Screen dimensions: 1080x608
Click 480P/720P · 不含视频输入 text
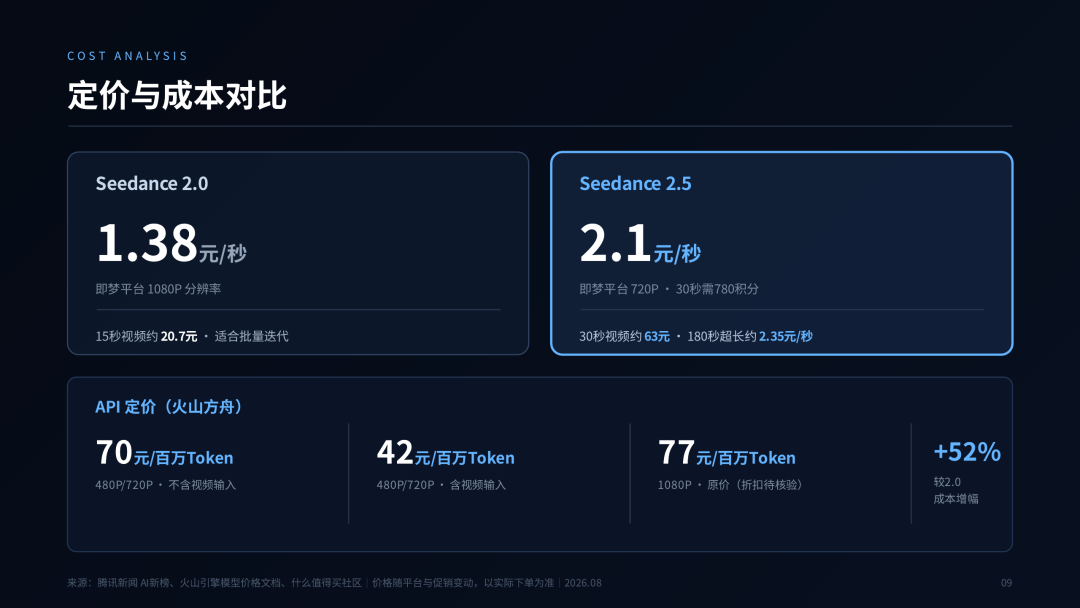point(165,485)
